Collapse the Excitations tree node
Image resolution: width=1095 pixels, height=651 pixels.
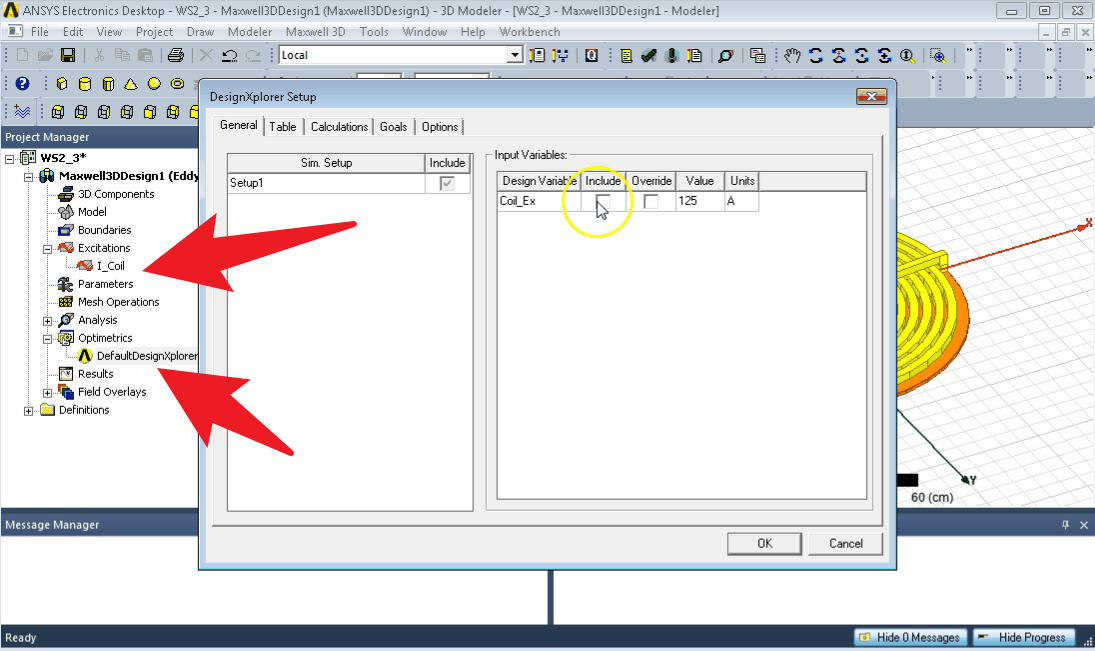pos(47,249)
